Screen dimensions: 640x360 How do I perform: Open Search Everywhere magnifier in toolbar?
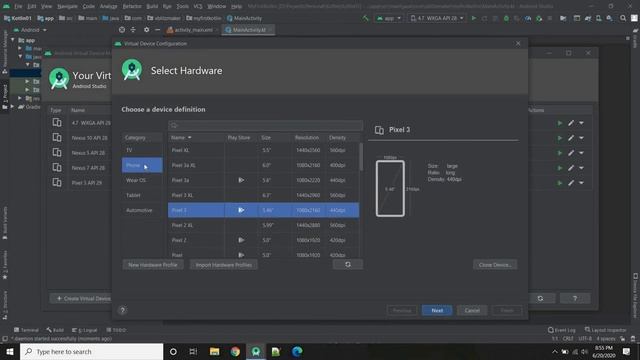click(x=623, y=18)
